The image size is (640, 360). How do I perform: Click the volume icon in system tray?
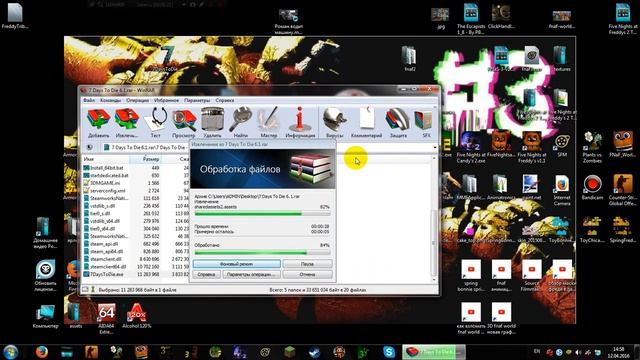pyautogui.click(x=578, y=352)
